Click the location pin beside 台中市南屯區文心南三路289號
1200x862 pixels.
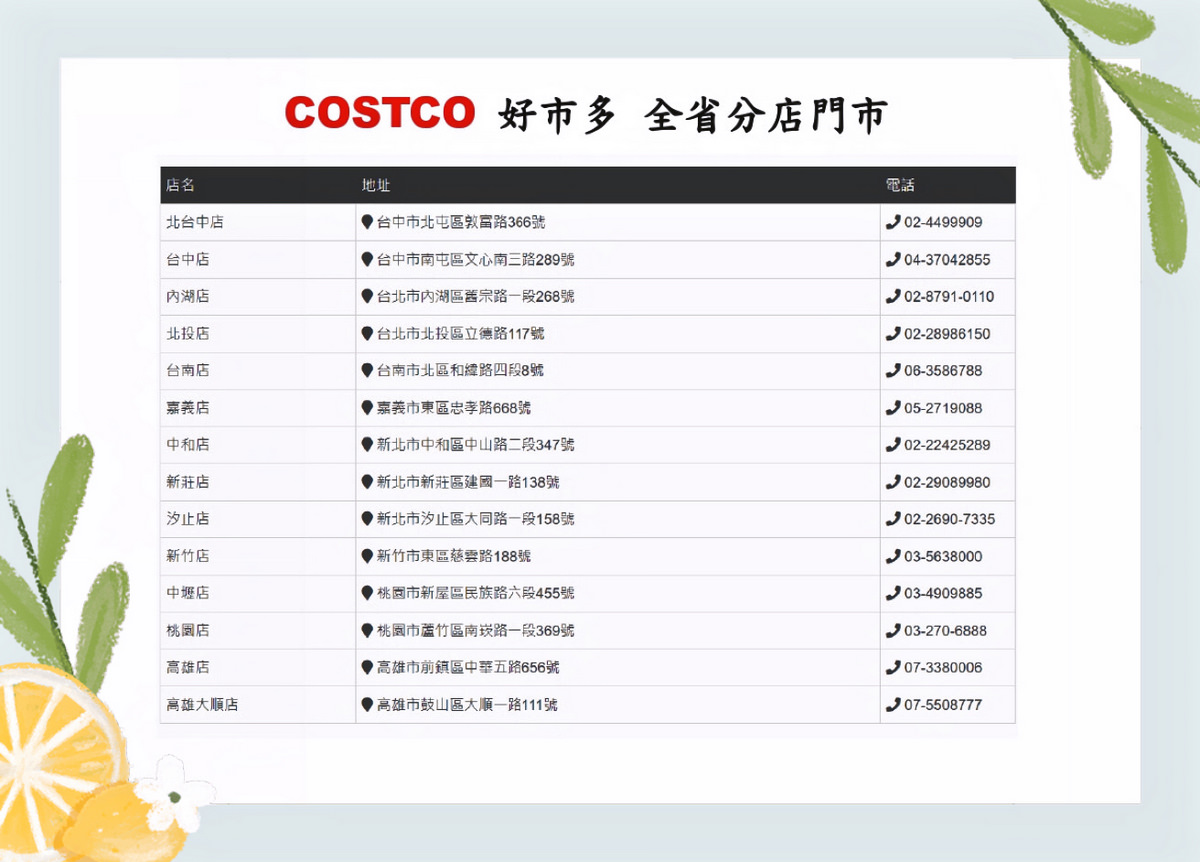367,259
